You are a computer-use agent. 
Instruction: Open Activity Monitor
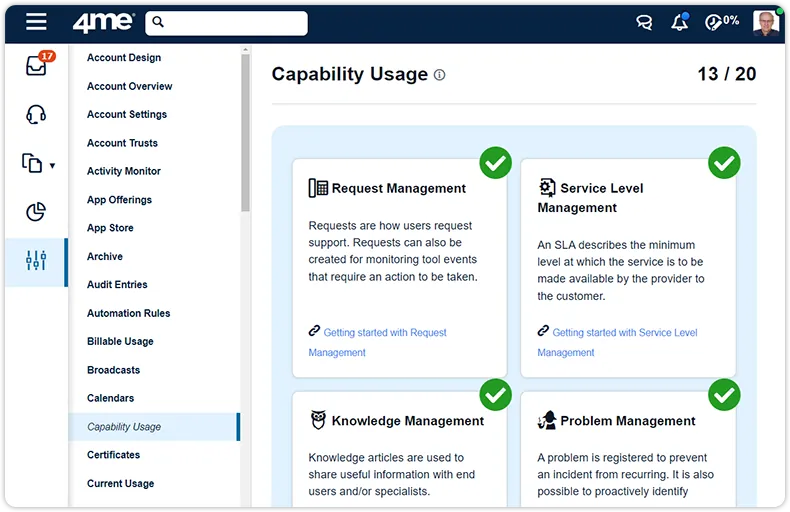coord(124,171)
